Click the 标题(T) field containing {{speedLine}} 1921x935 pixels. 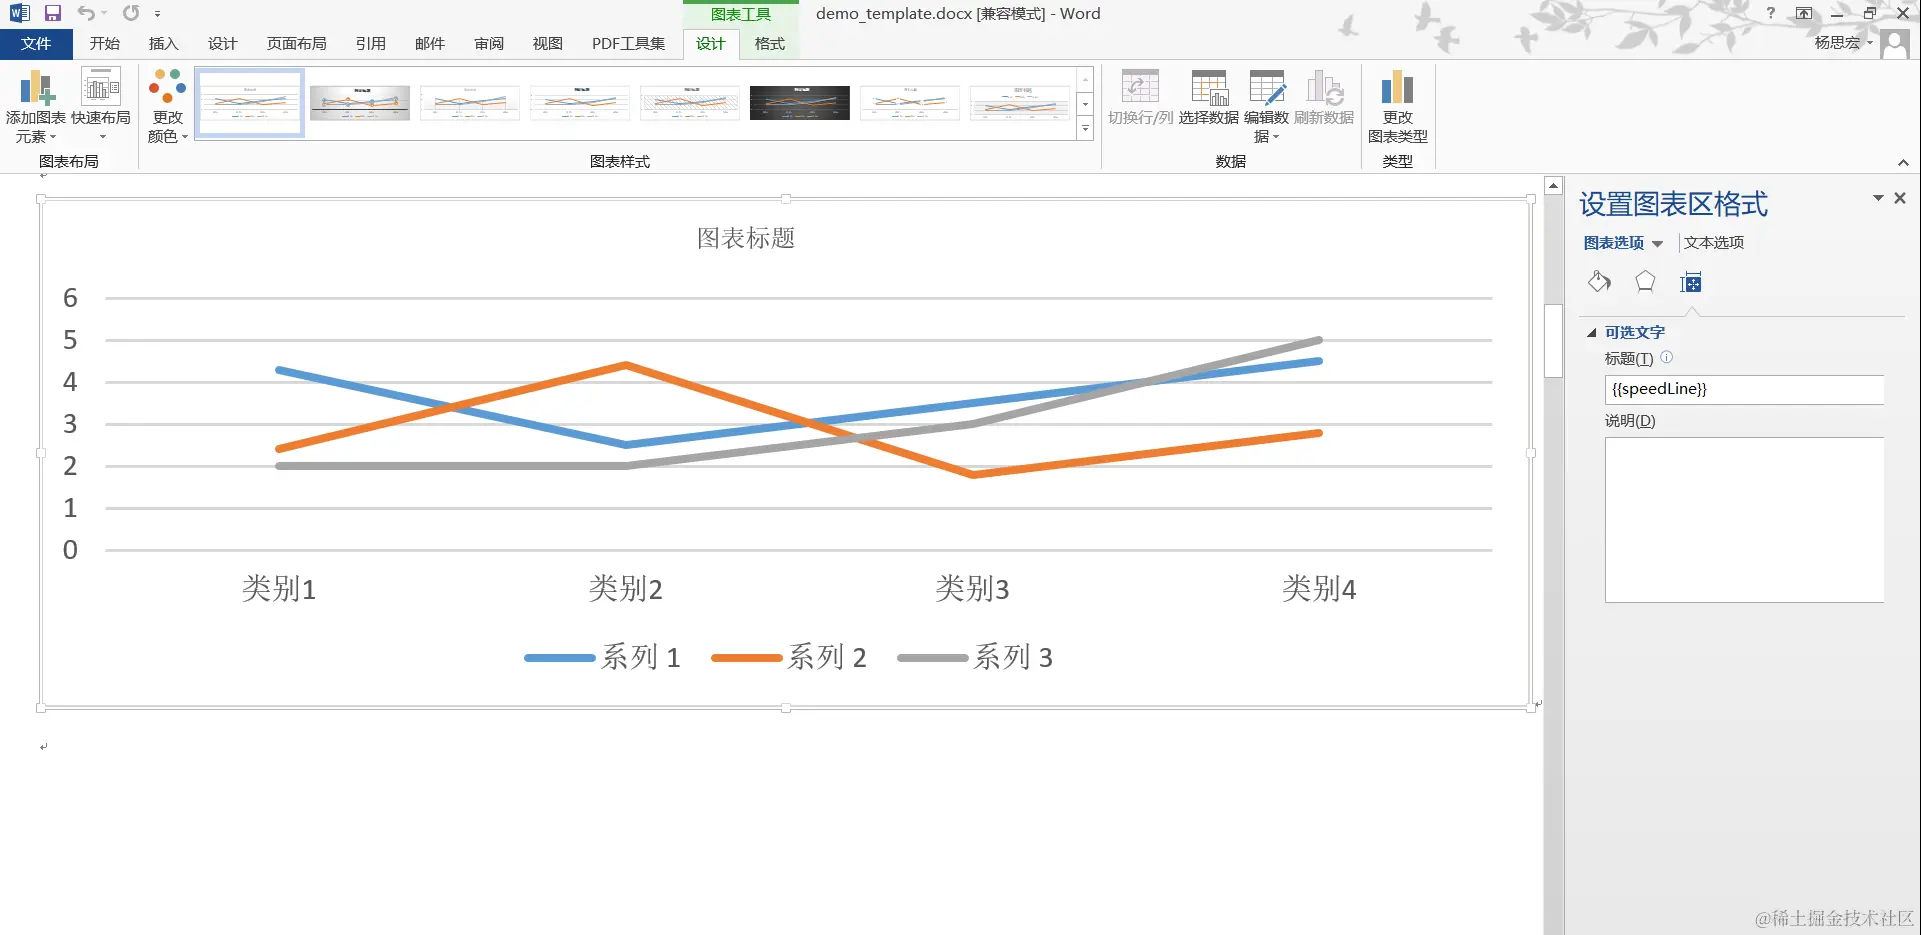coord(1744,389)
